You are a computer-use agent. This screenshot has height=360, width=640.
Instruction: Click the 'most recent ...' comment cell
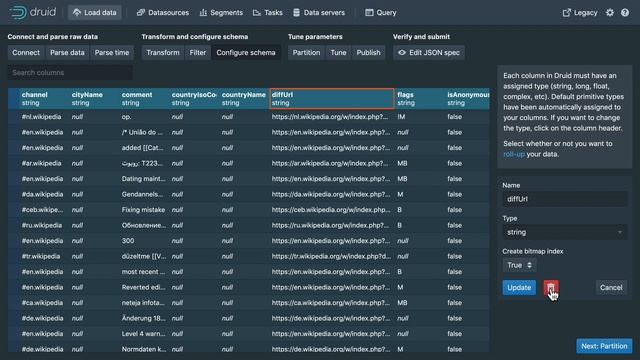(x=143, y=272)
